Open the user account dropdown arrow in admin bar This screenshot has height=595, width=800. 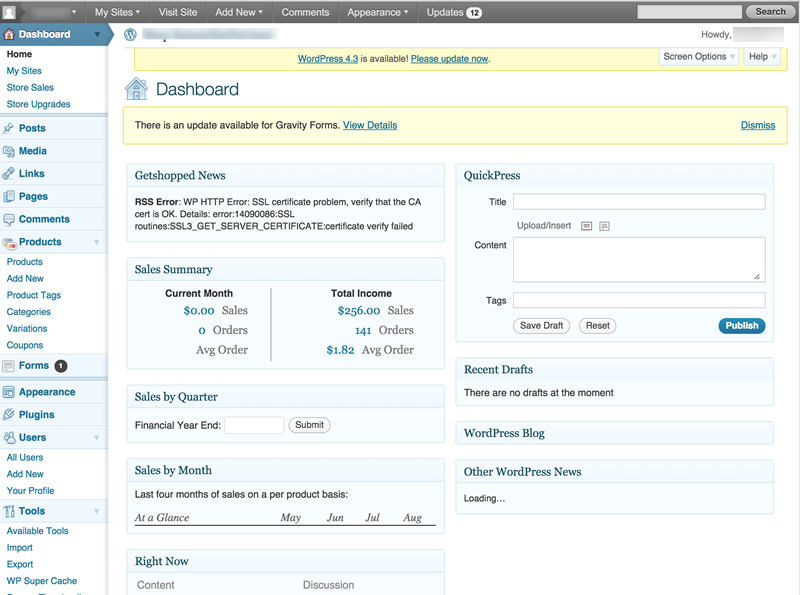(74, 12)
